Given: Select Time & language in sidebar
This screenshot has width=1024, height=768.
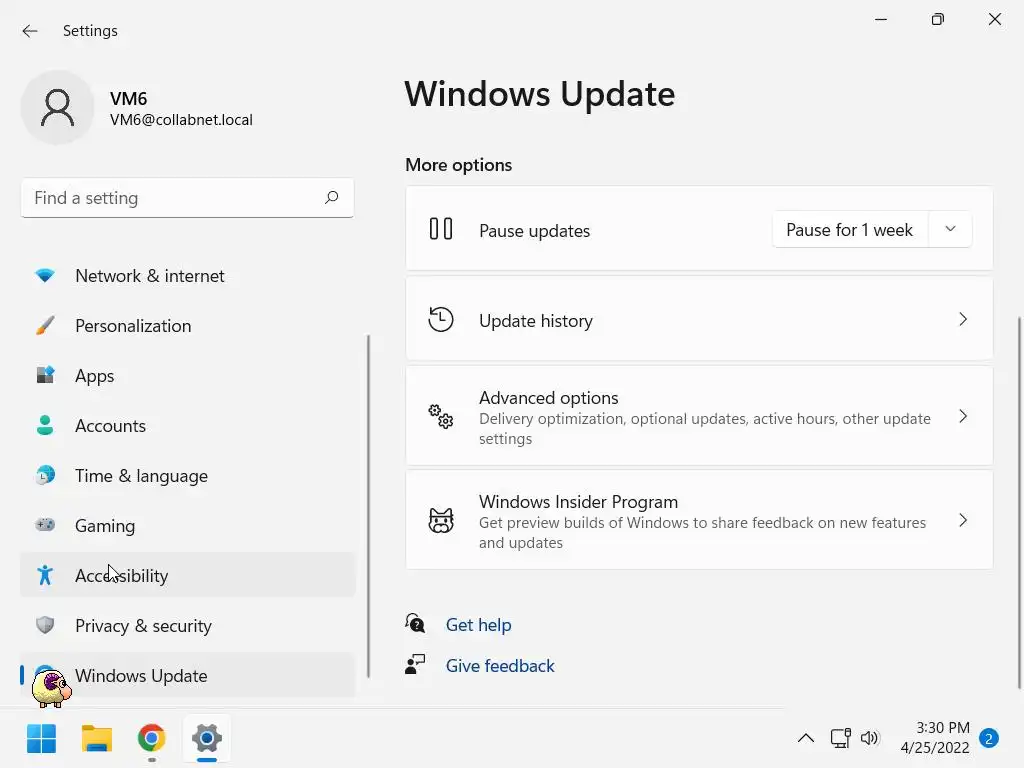Looking at the screenshot, I should point(187,475).
